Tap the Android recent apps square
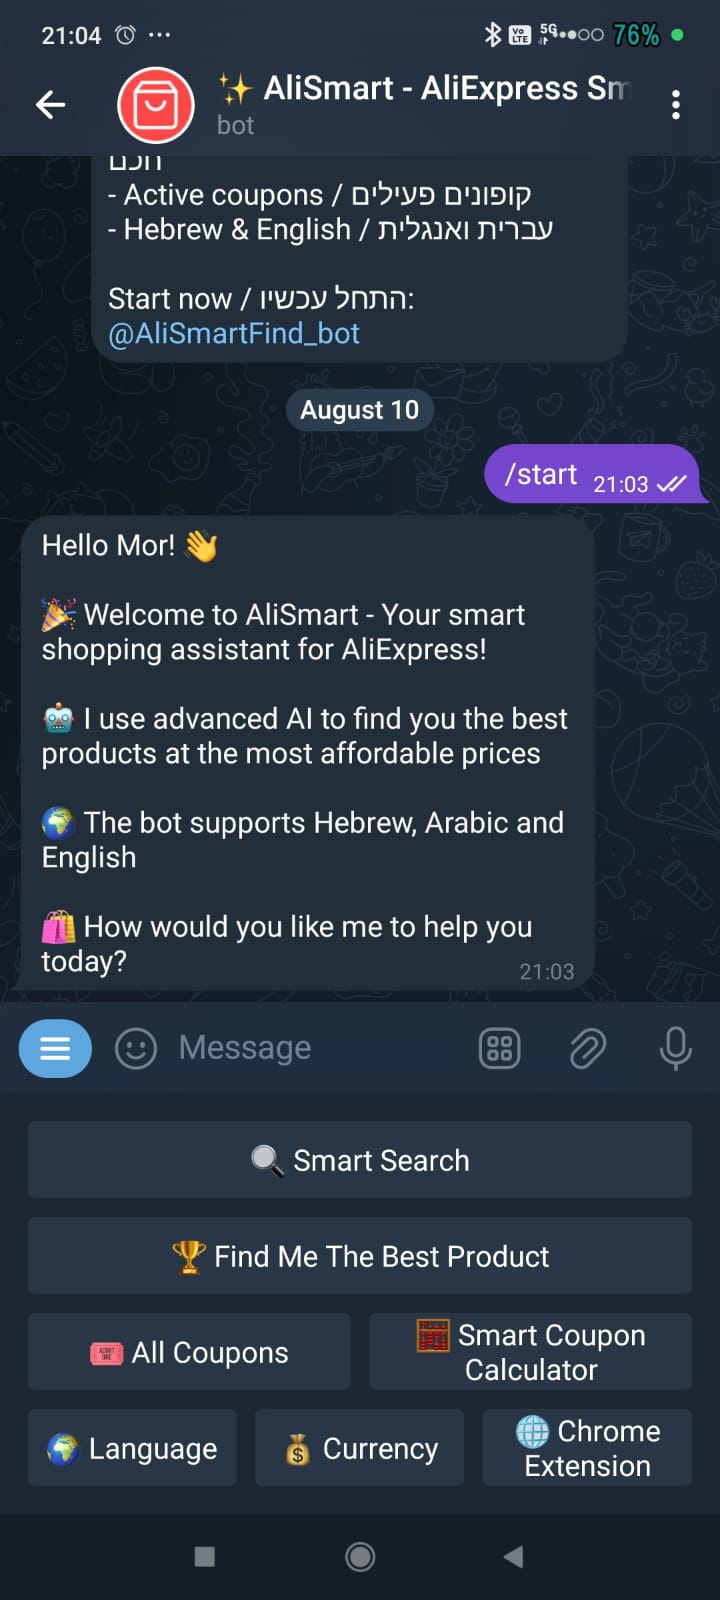 click(x=205, y=1556)
